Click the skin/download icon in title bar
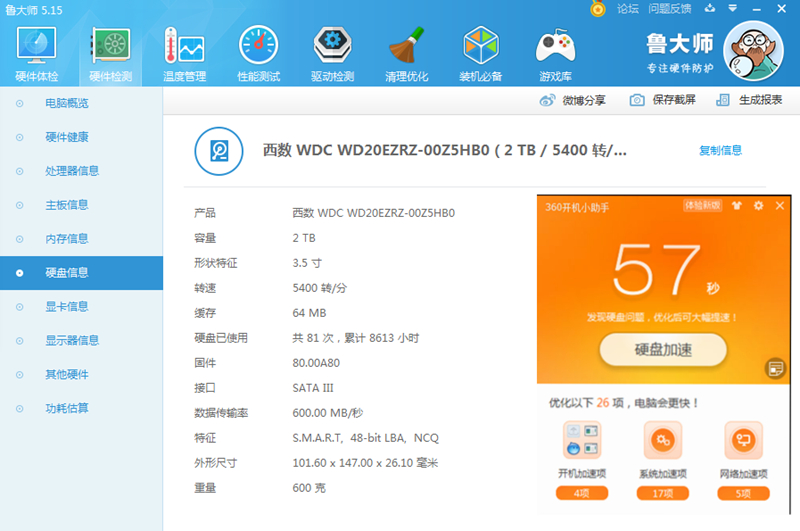 pyautogui.click(x=710, y=8)
